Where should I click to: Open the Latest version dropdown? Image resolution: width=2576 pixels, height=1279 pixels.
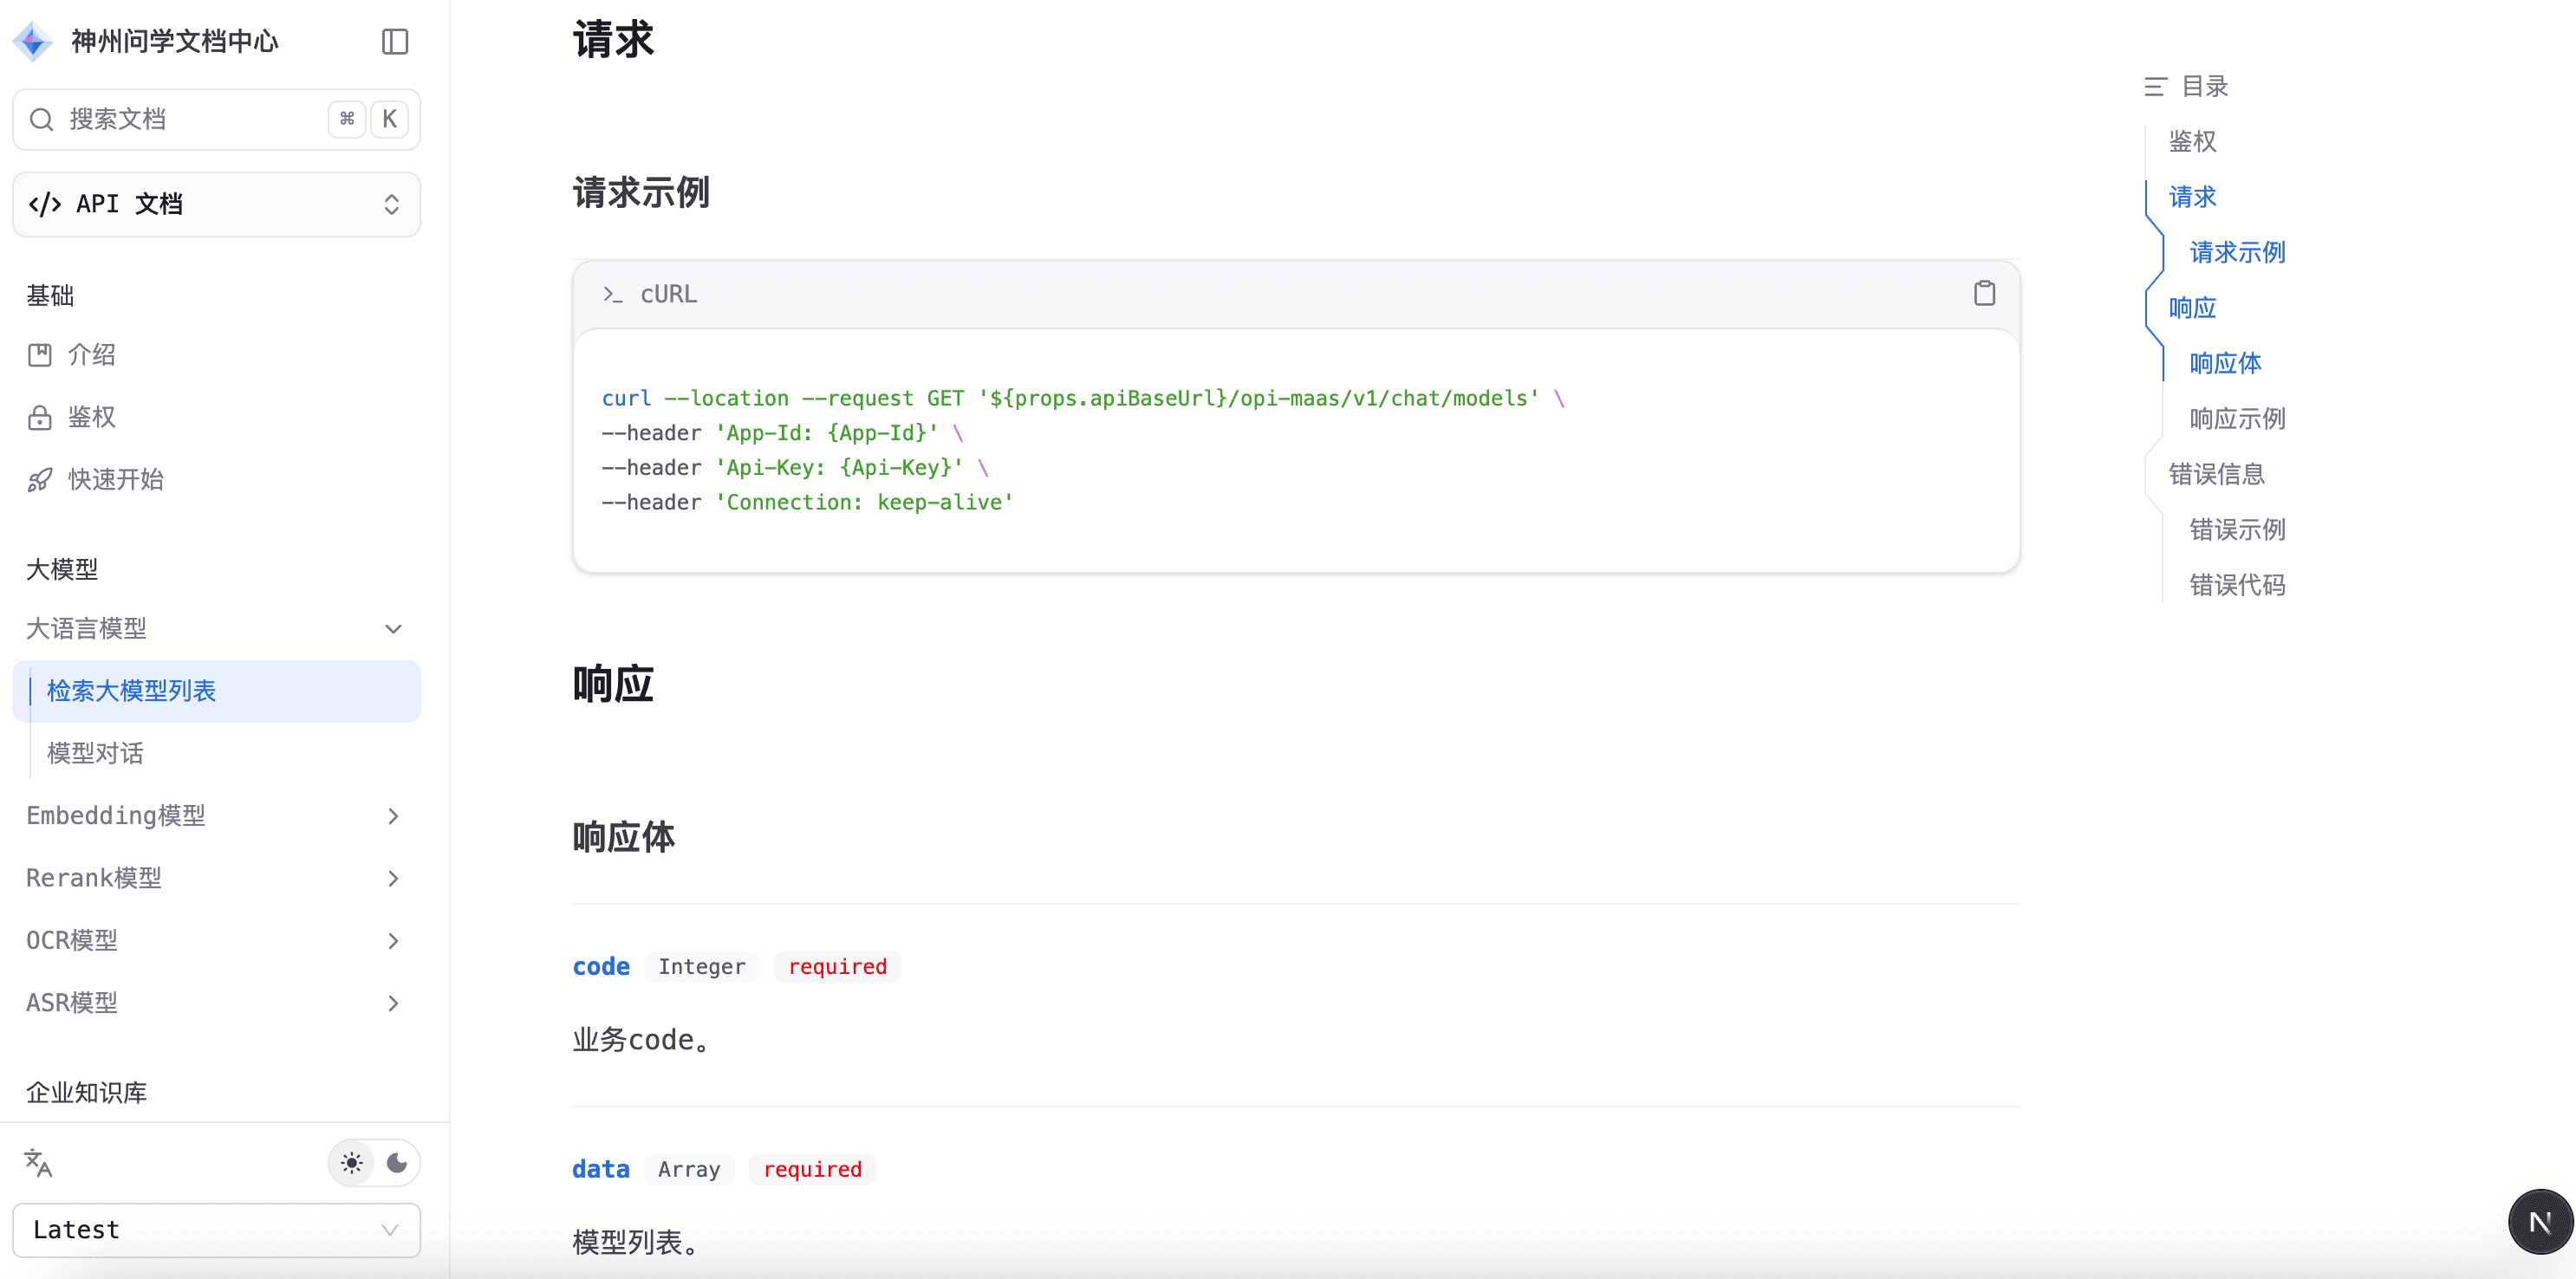click(x=216, y=1229)
